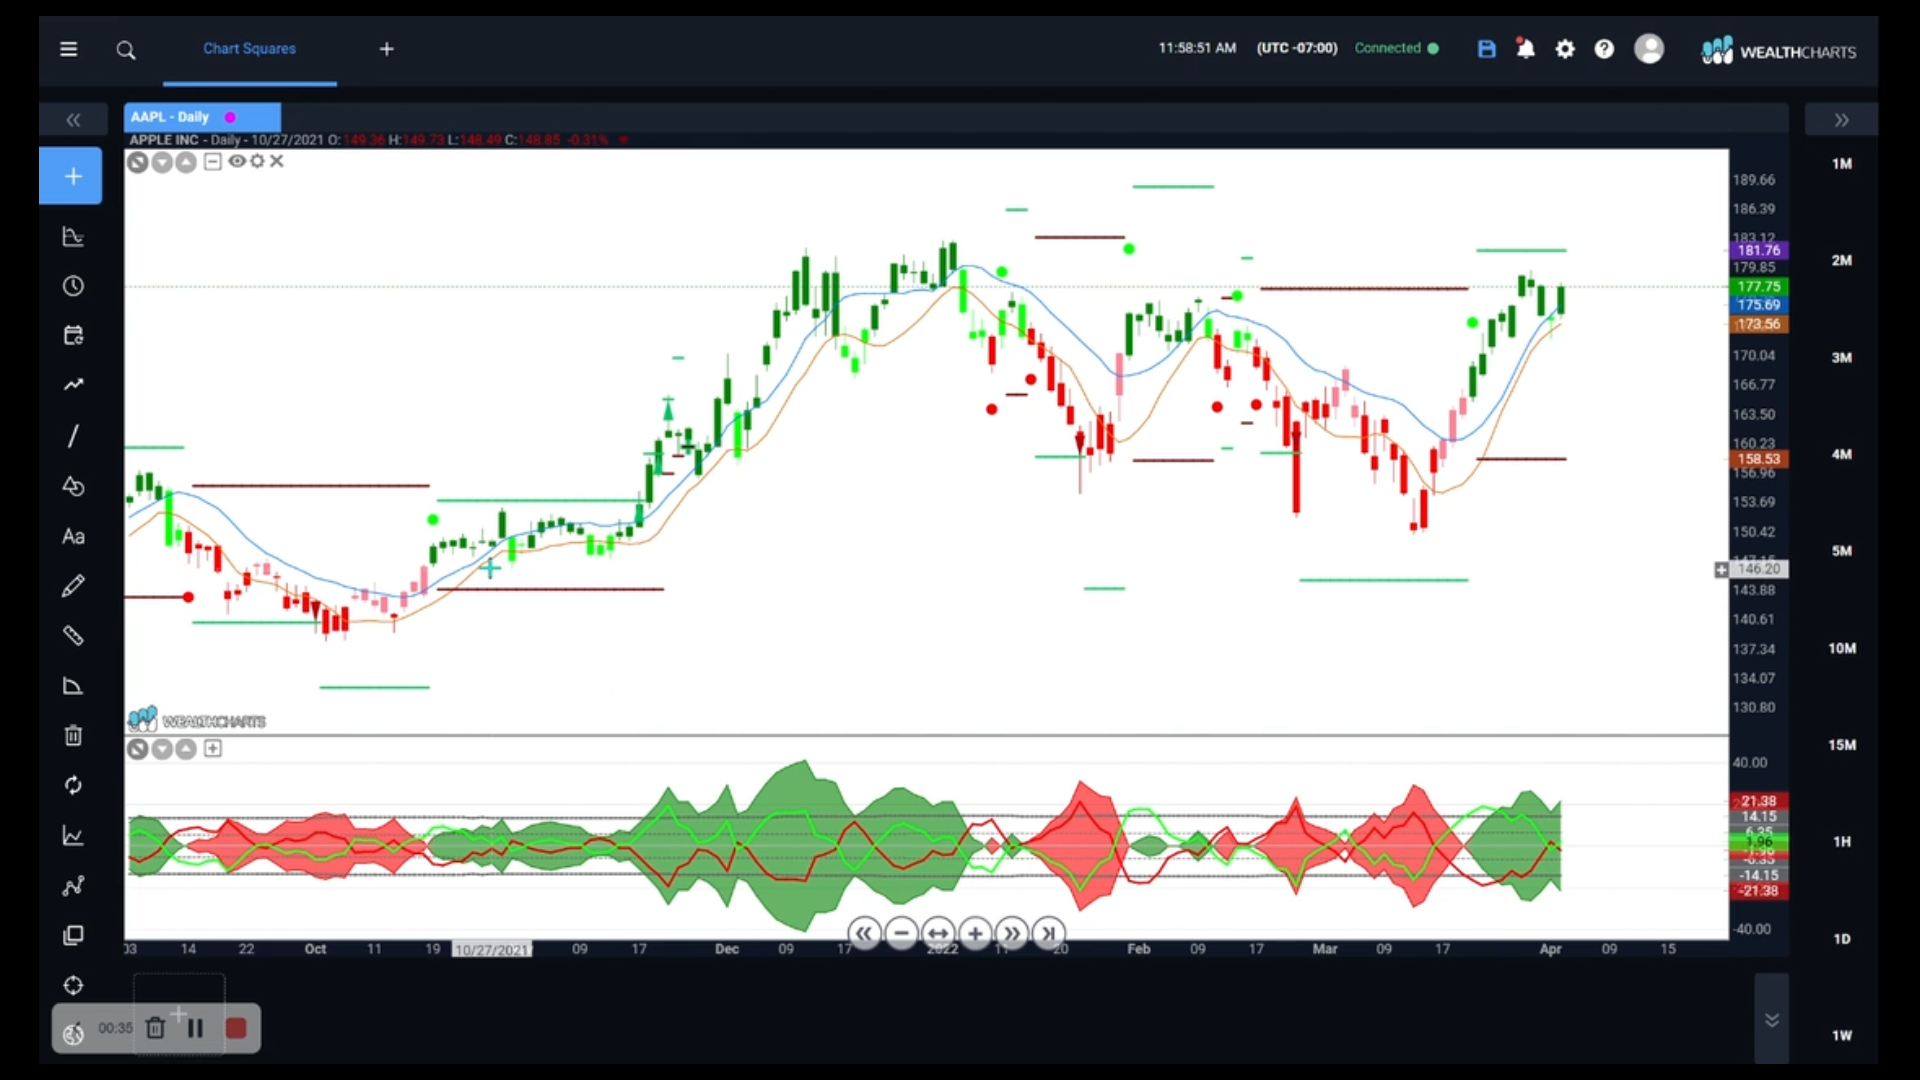Expand oscillator pane with plus box
Screen dimensions: 1920x1080
(x=212, y=748)
